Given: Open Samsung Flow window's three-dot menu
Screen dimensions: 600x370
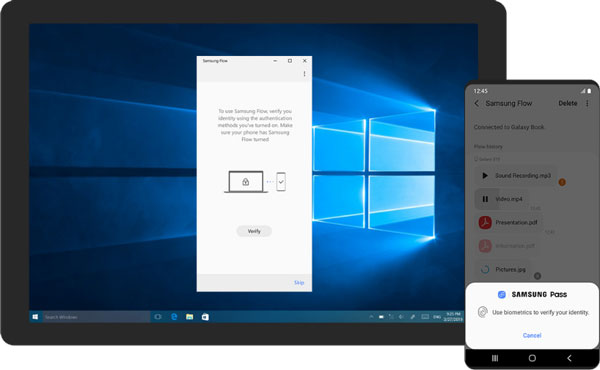Looking at the screenshot, I should [304, 73].
